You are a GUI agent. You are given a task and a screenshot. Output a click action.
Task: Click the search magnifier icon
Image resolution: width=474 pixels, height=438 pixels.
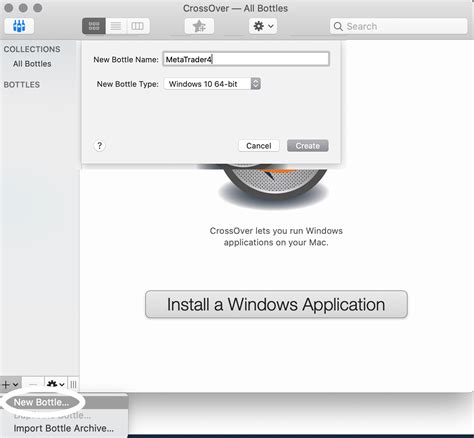pyautogui.click(x=338, y=26)
